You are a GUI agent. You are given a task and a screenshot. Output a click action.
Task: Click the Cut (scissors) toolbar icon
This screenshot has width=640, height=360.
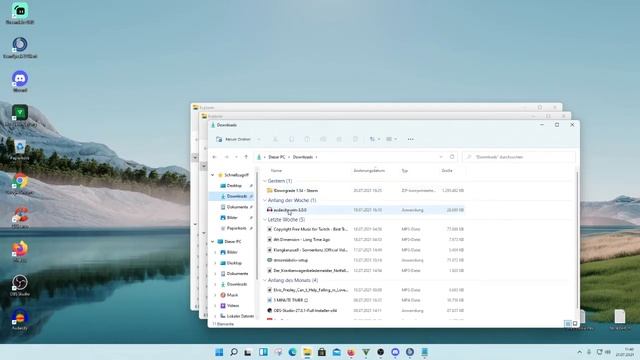(x=276, y=139)
